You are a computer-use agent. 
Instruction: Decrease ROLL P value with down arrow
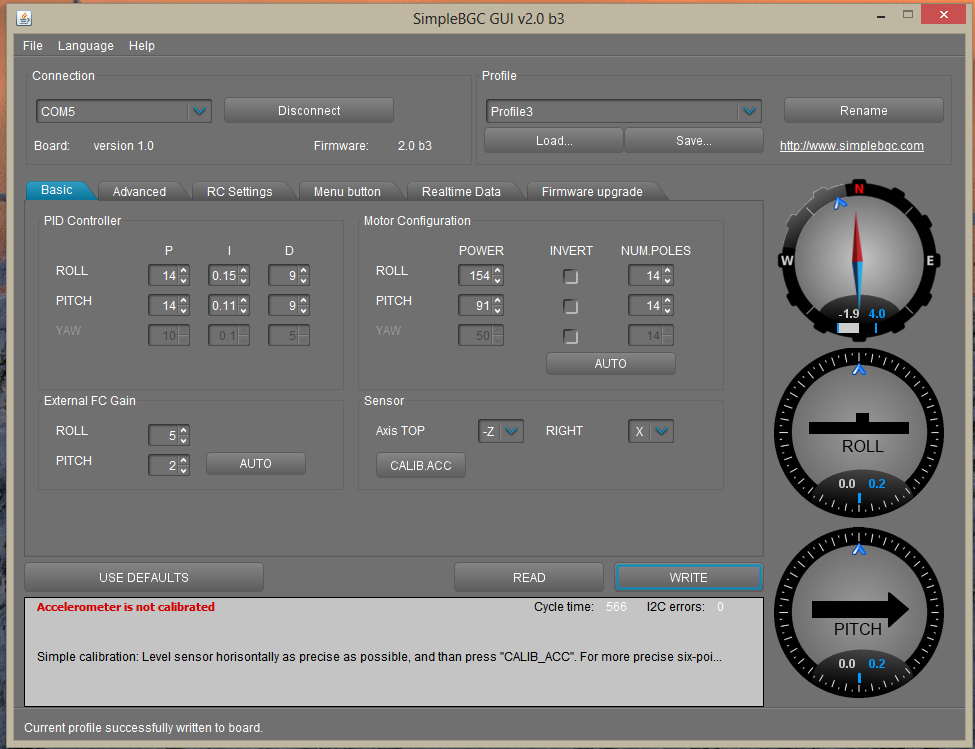tap(183, 280)
